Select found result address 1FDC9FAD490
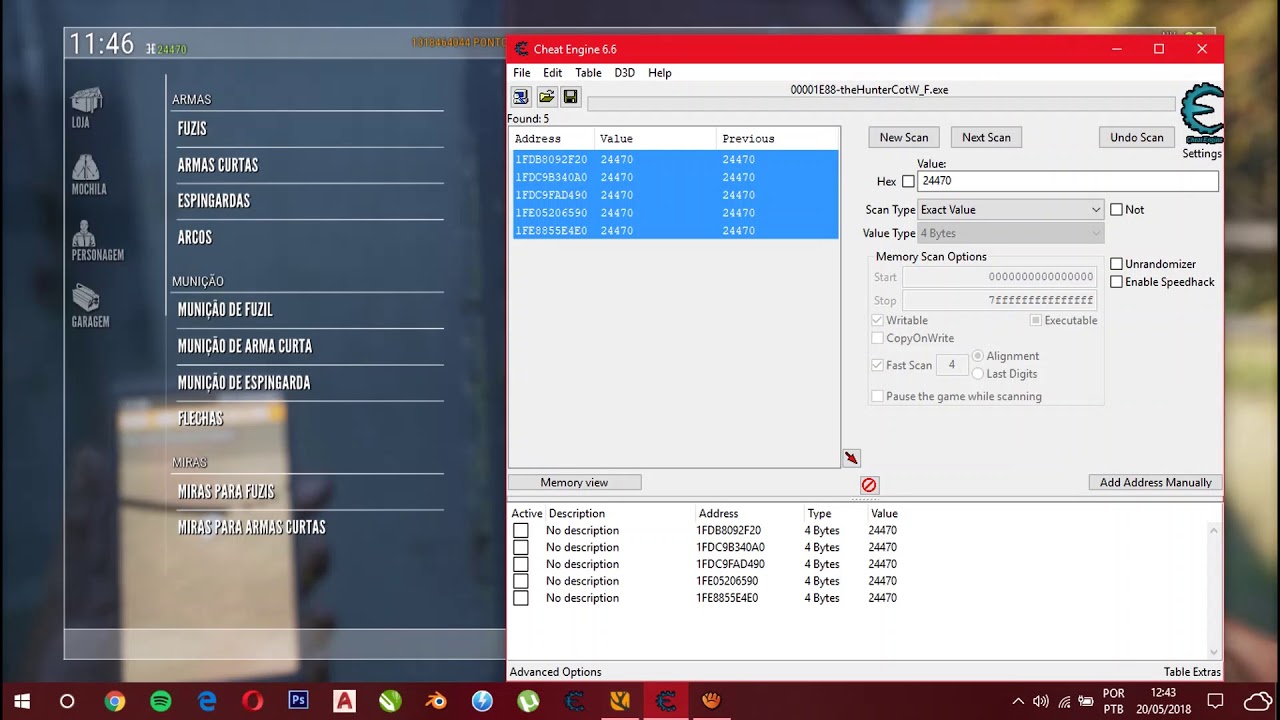Viewport: 1280px width, 720px height. pyautogui.click(x=676, y=195)
